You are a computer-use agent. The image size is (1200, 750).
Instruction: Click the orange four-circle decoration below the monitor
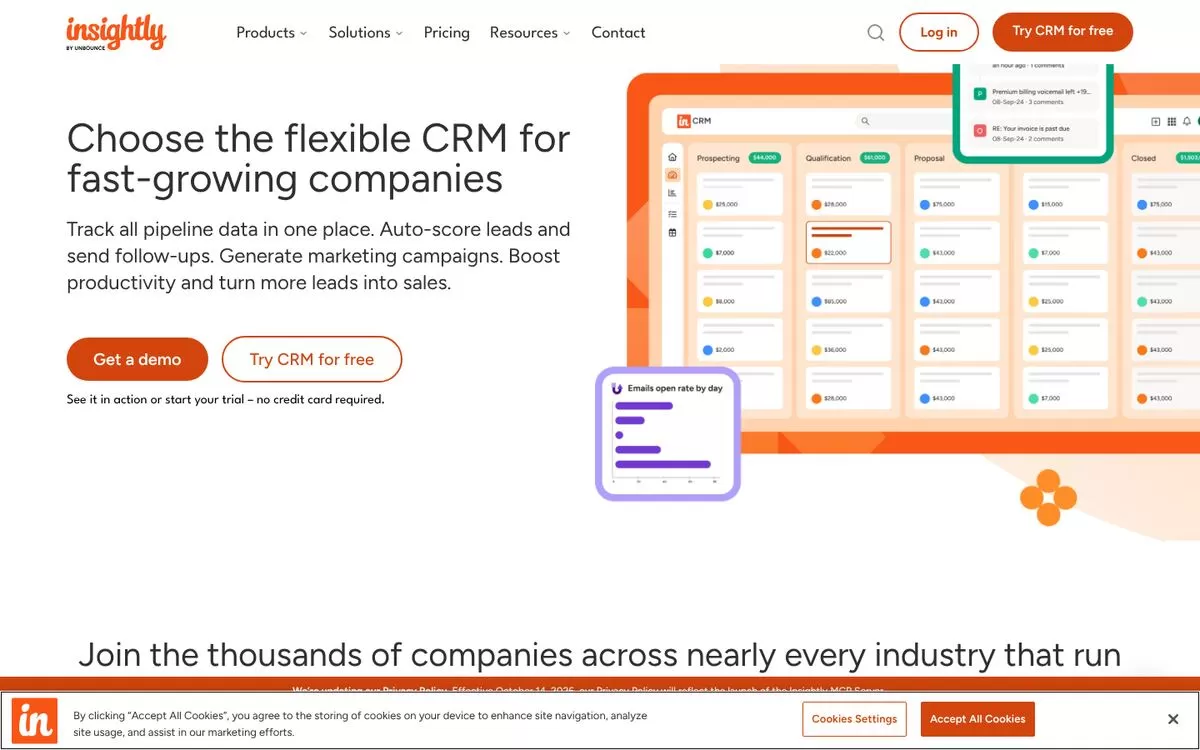coord(1048,497)
